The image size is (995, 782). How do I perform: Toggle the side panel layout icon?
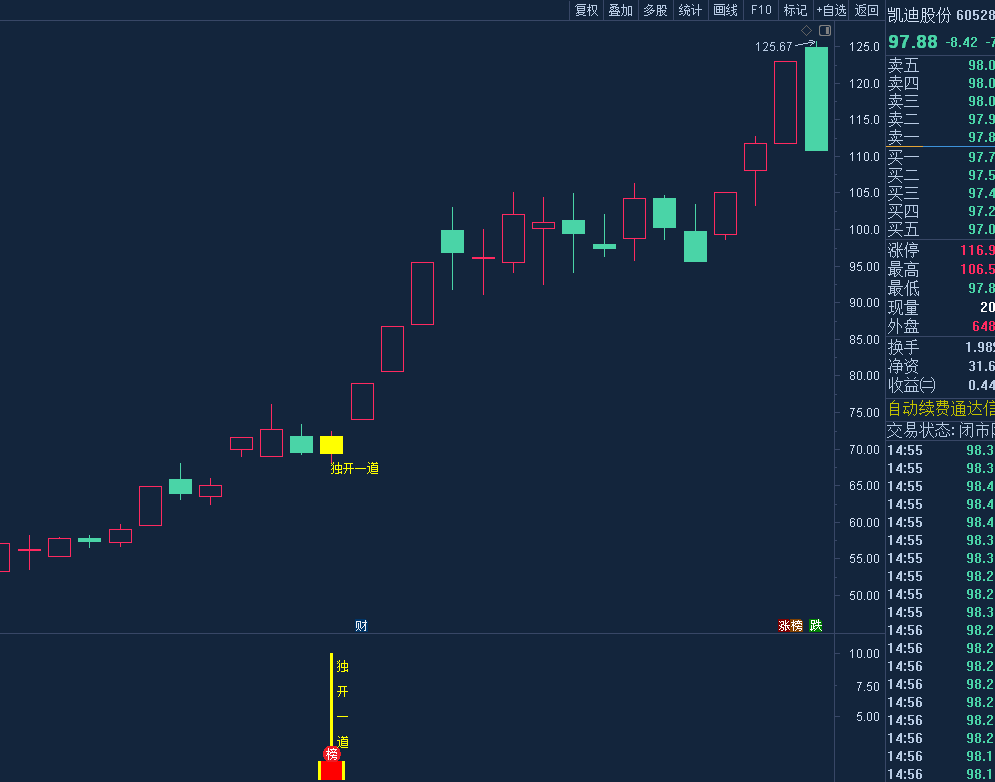[823, 31]
